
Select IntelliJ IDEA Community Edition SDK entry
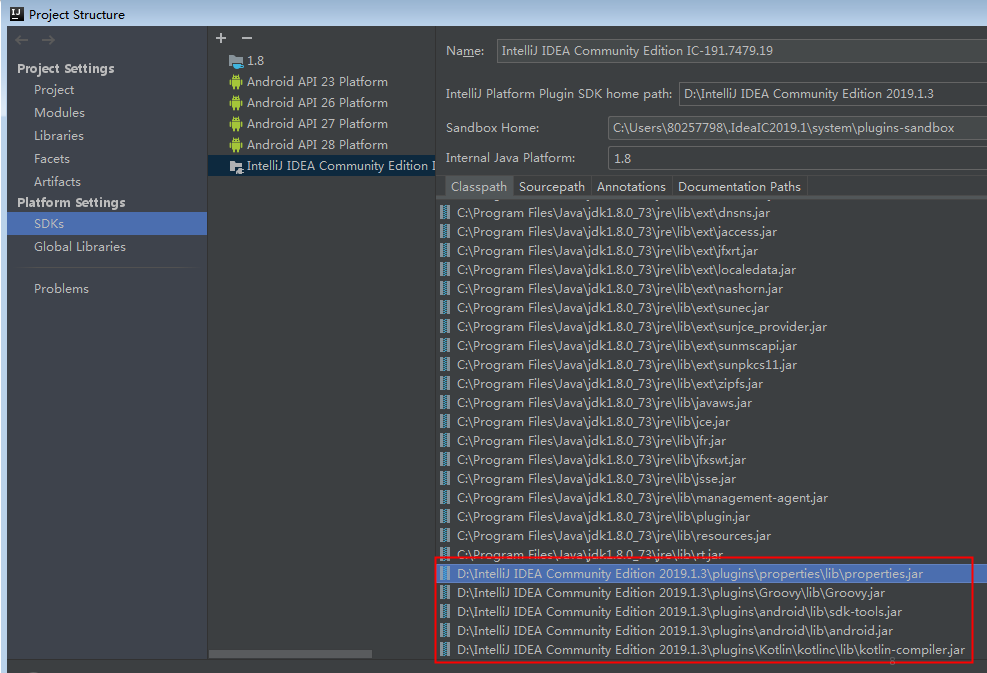coord(322,166)
